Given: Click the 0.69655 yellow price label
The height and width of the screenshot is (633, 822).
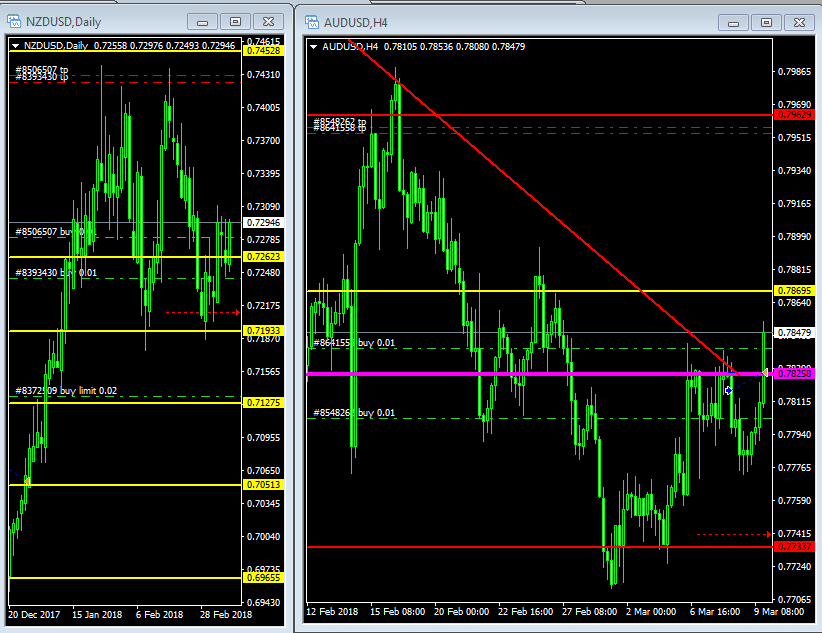Looking at the screenshot, I should tap(263, 578).
